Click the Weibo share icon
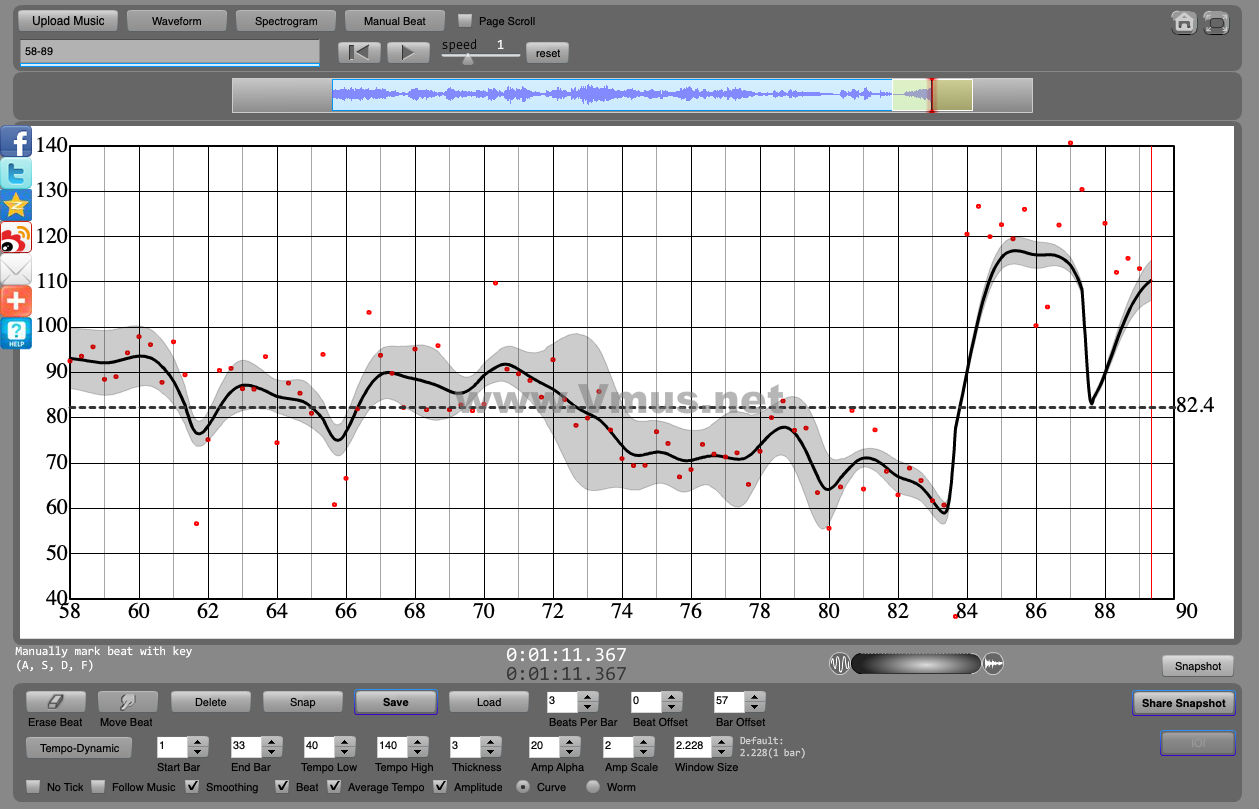The image size is (1259, 809). coord(17,237)
